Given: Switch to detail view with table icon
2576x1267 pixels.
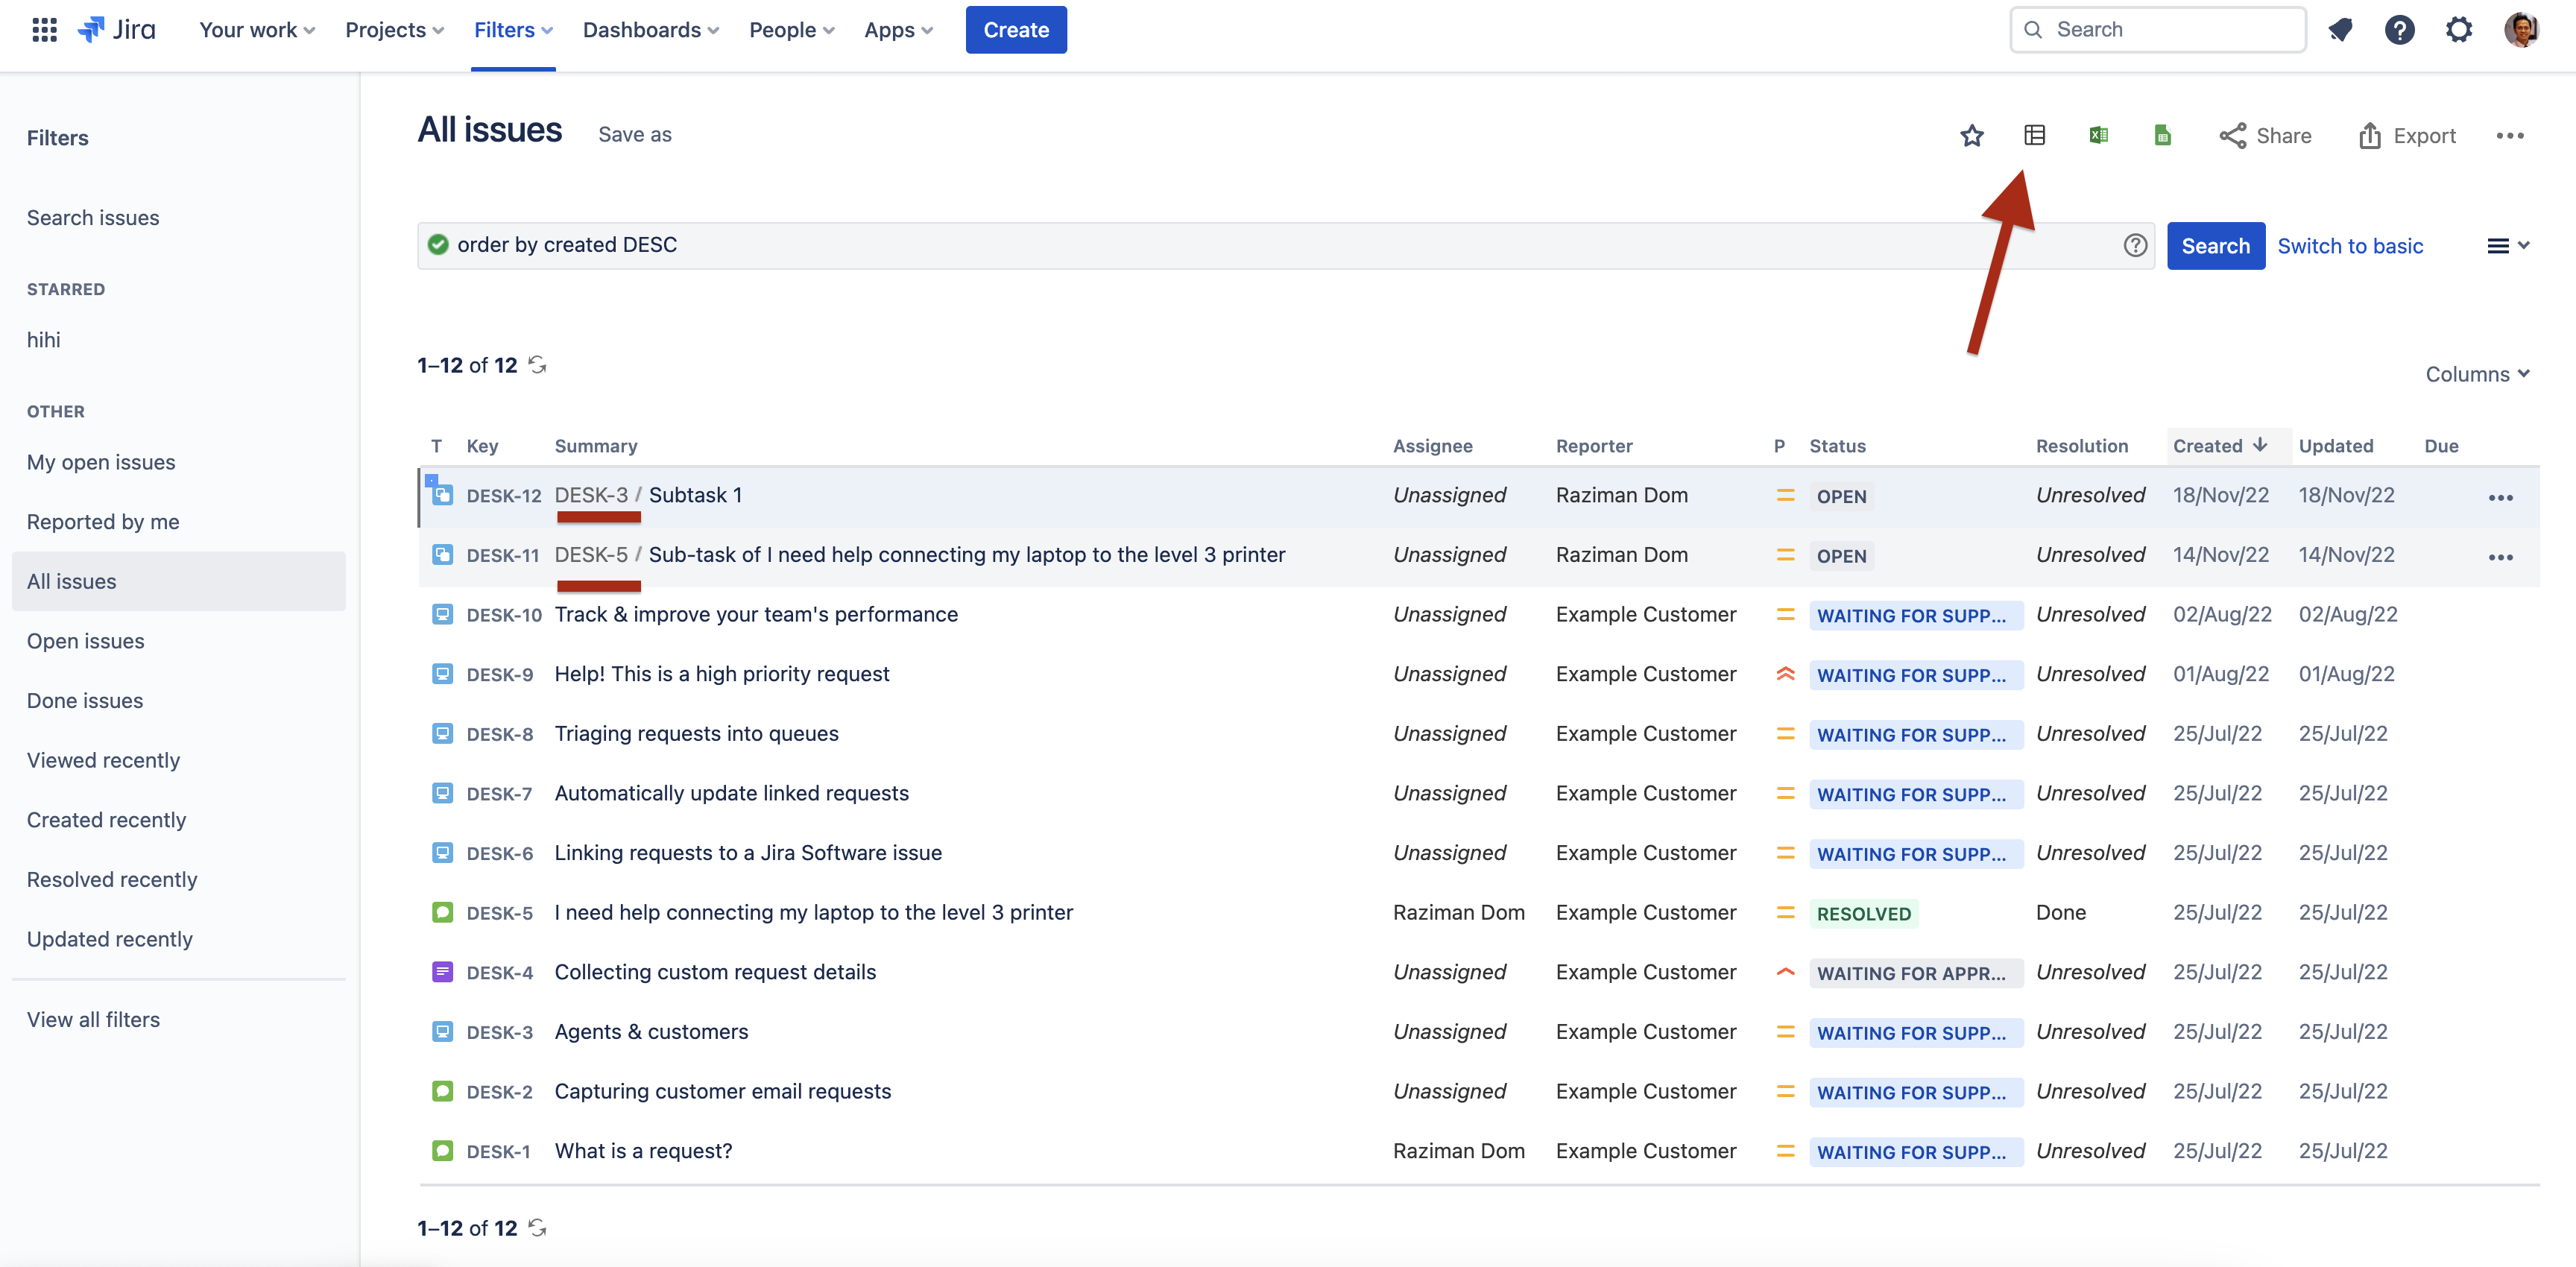Looking at the screenshot, I should tap(2035, 135).
